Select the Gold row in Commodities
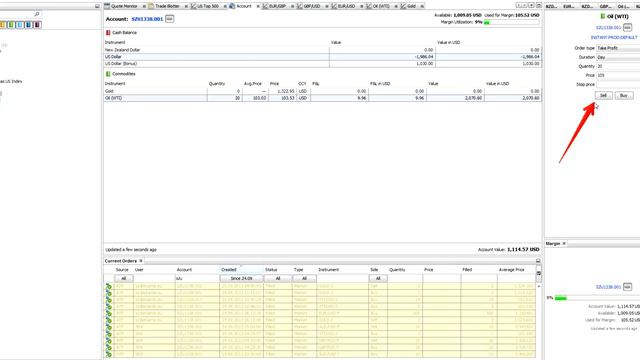 click(x=323, y=91)
